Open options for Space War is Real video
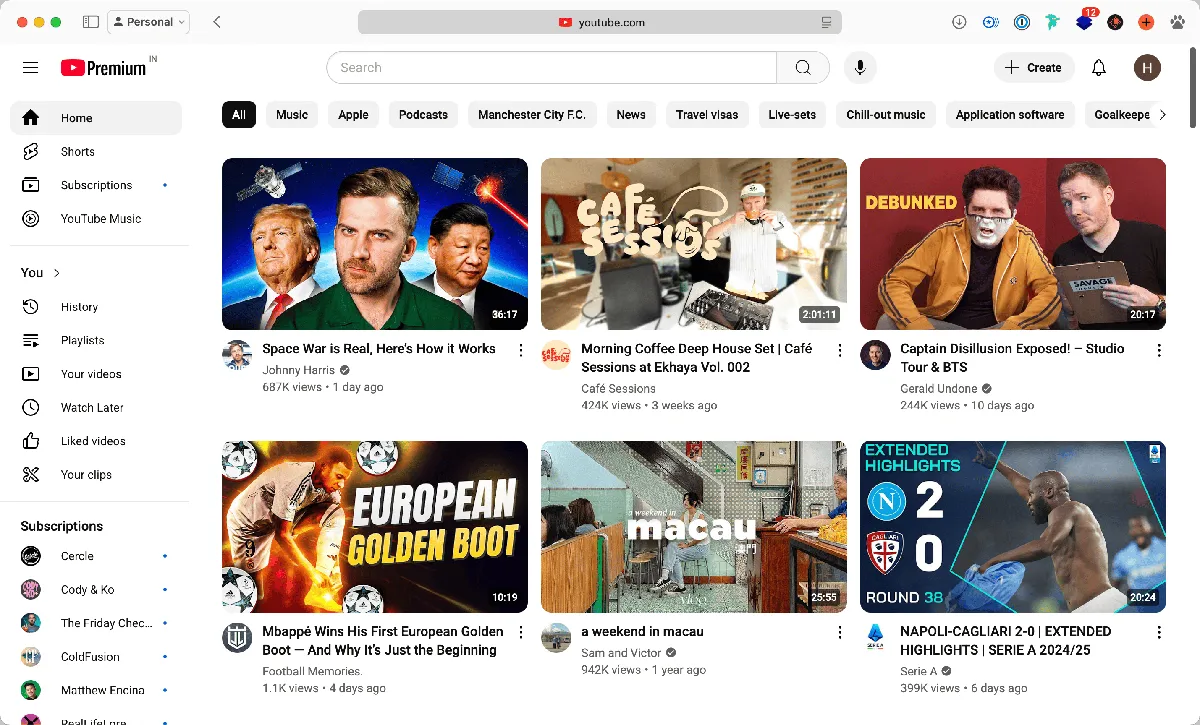Image resolution: width=1200 pixels, height=725 pixels. tap(521, 350)
